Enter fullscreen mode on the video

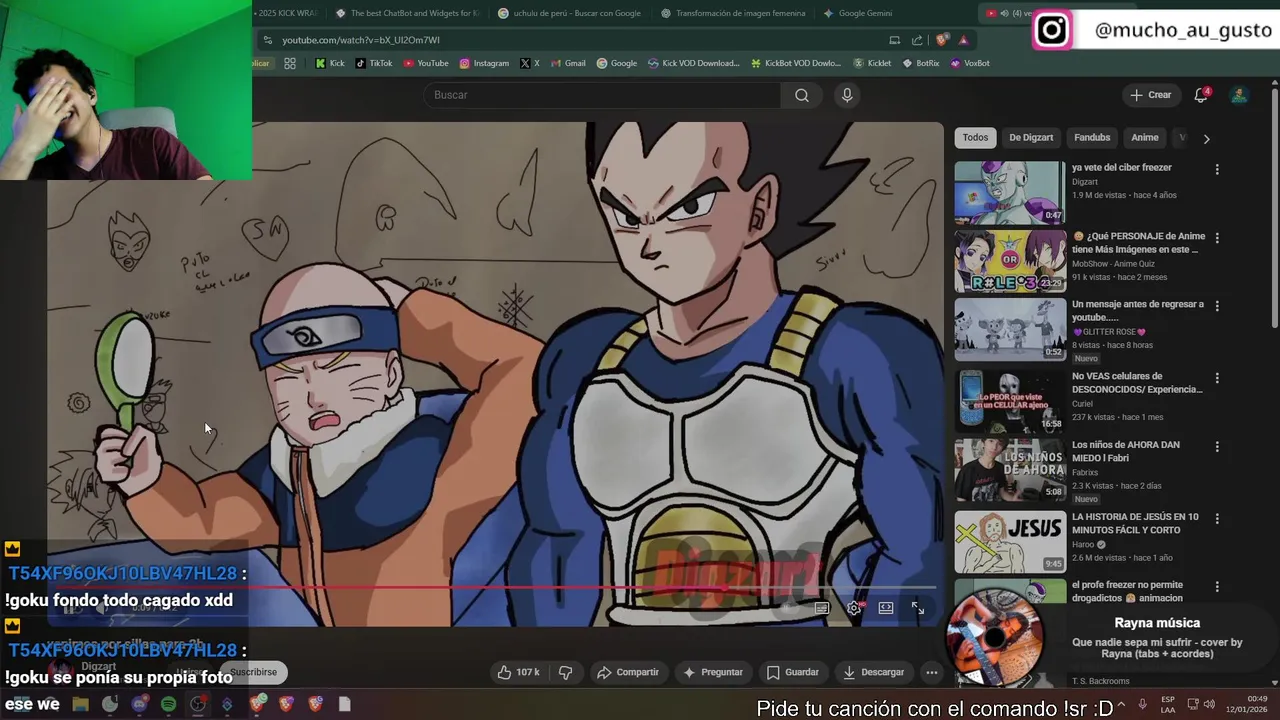pyautogui.click(x=917, y=608)
